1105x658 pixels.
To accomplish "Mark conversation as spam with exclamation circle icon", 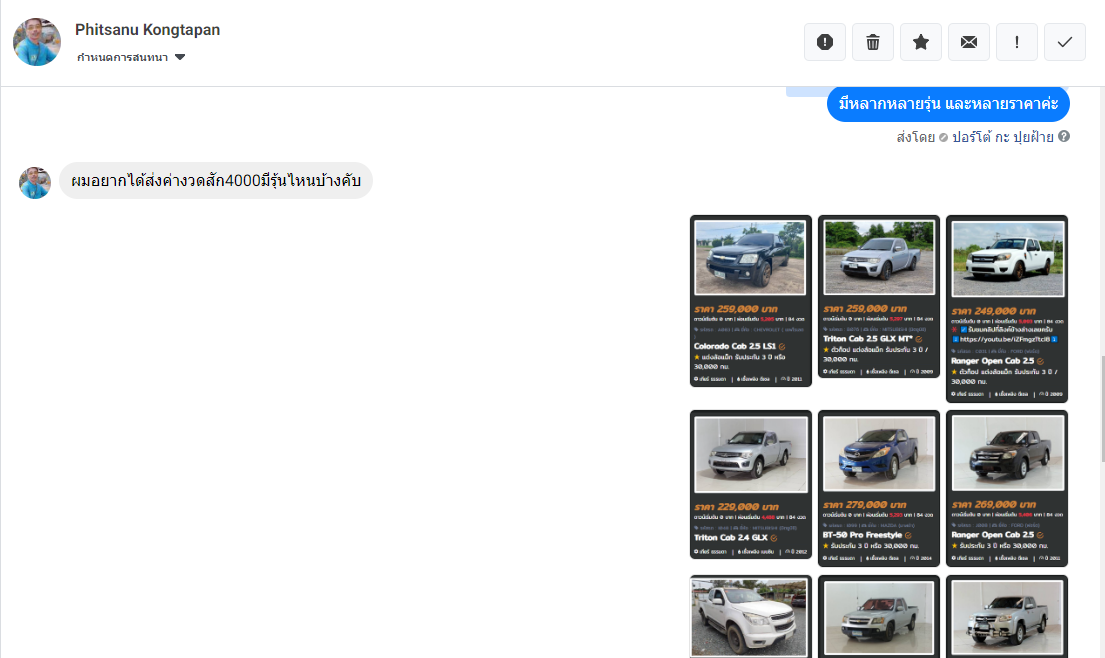I will tap(825, 42).
